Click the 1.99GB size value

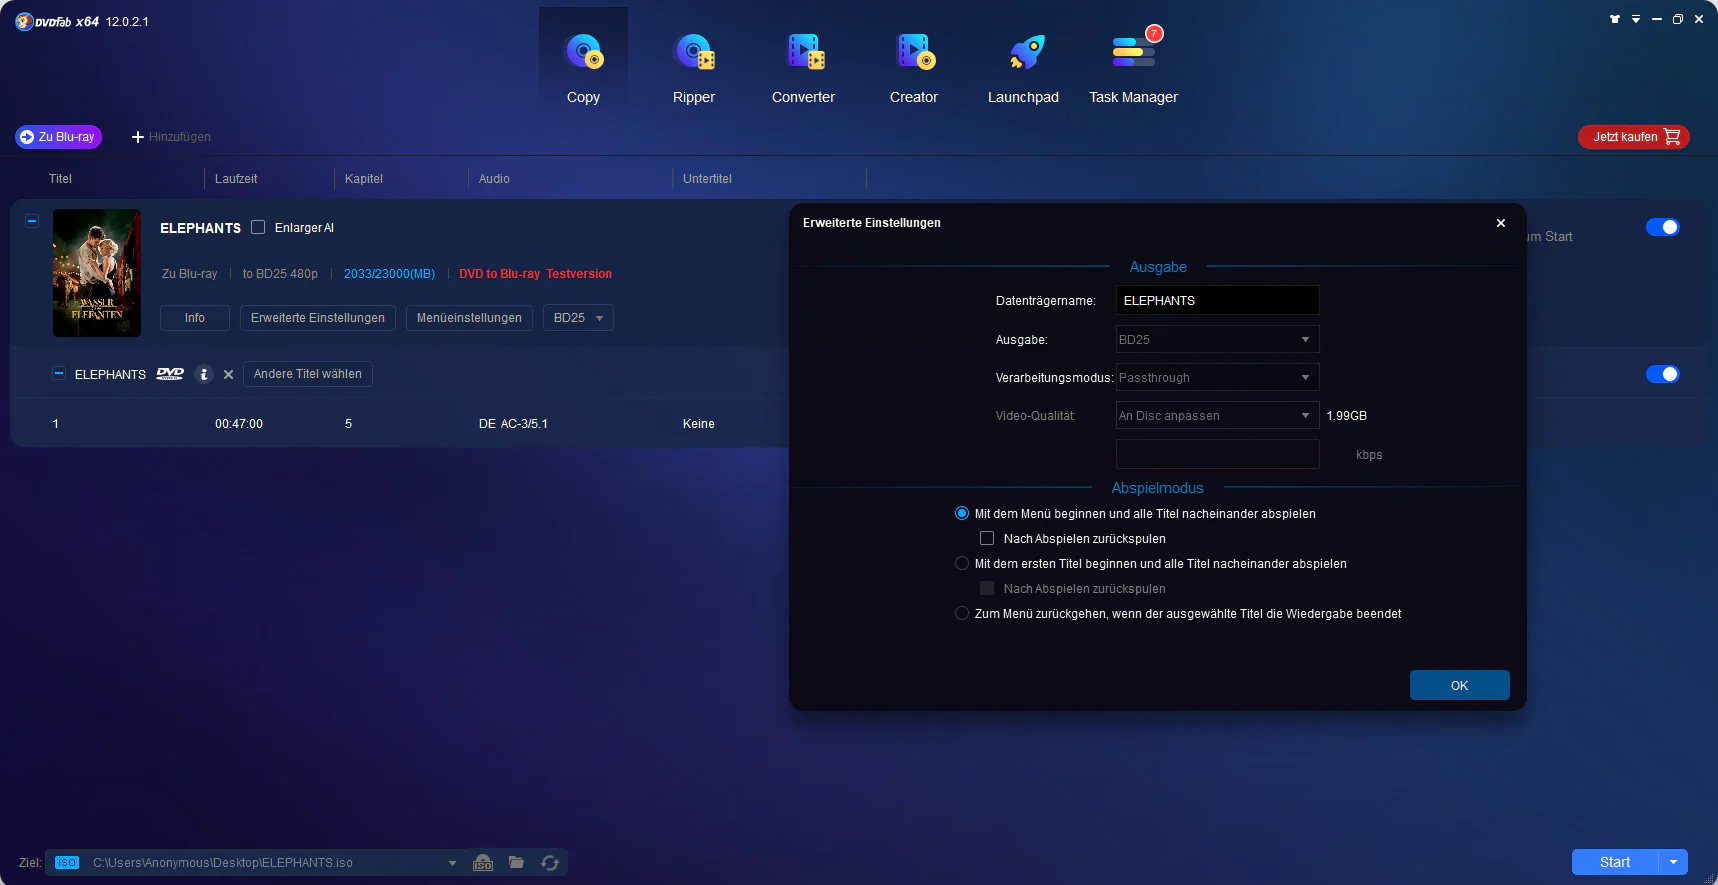point(1346,416)
